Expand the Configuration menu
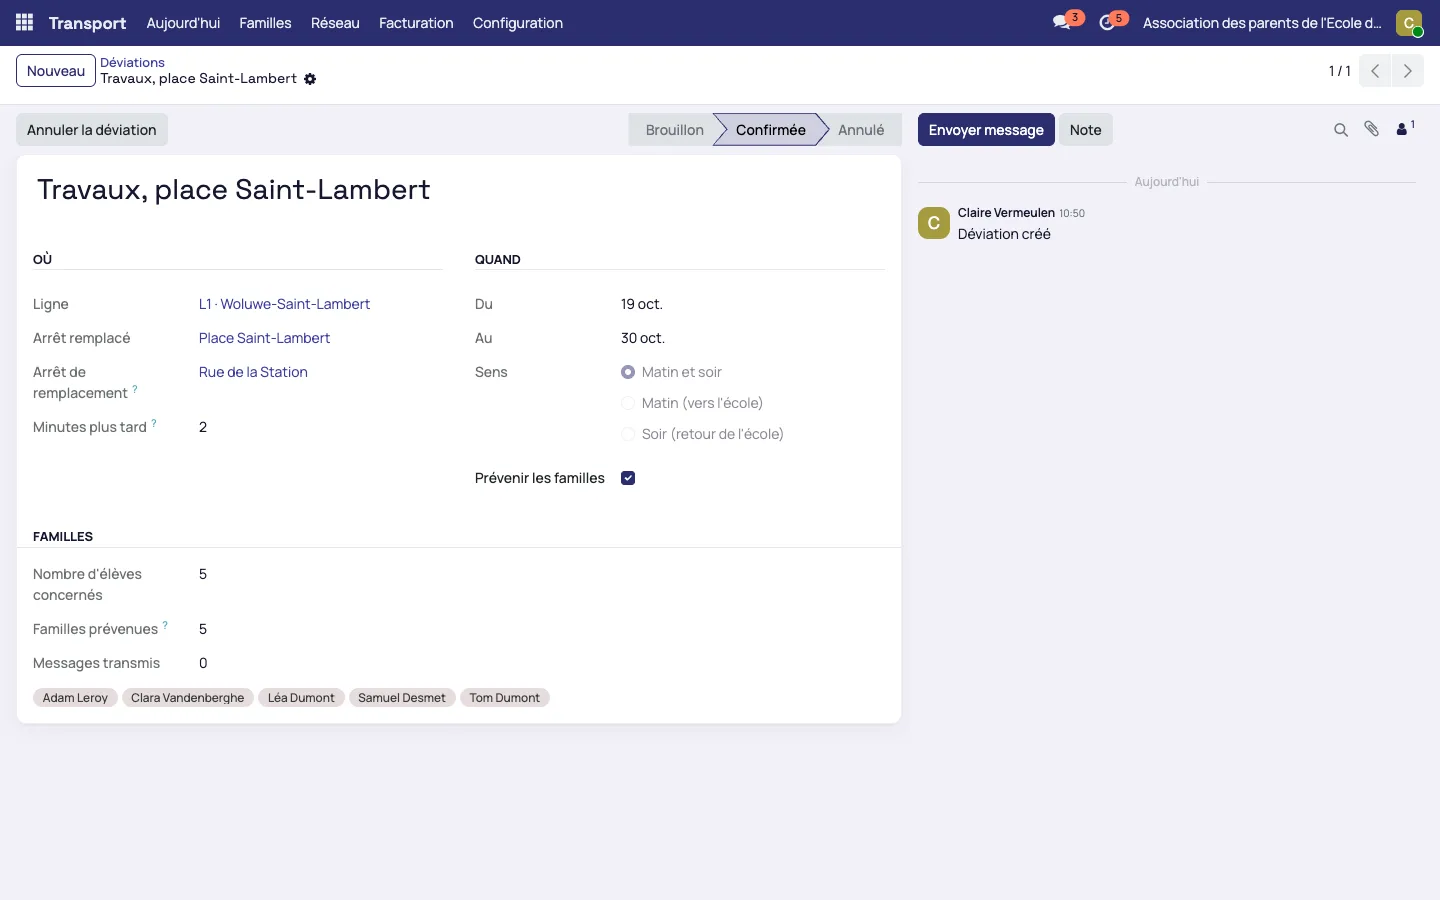This screenshot has width=1440, height=900. click(x=518, y=23)
